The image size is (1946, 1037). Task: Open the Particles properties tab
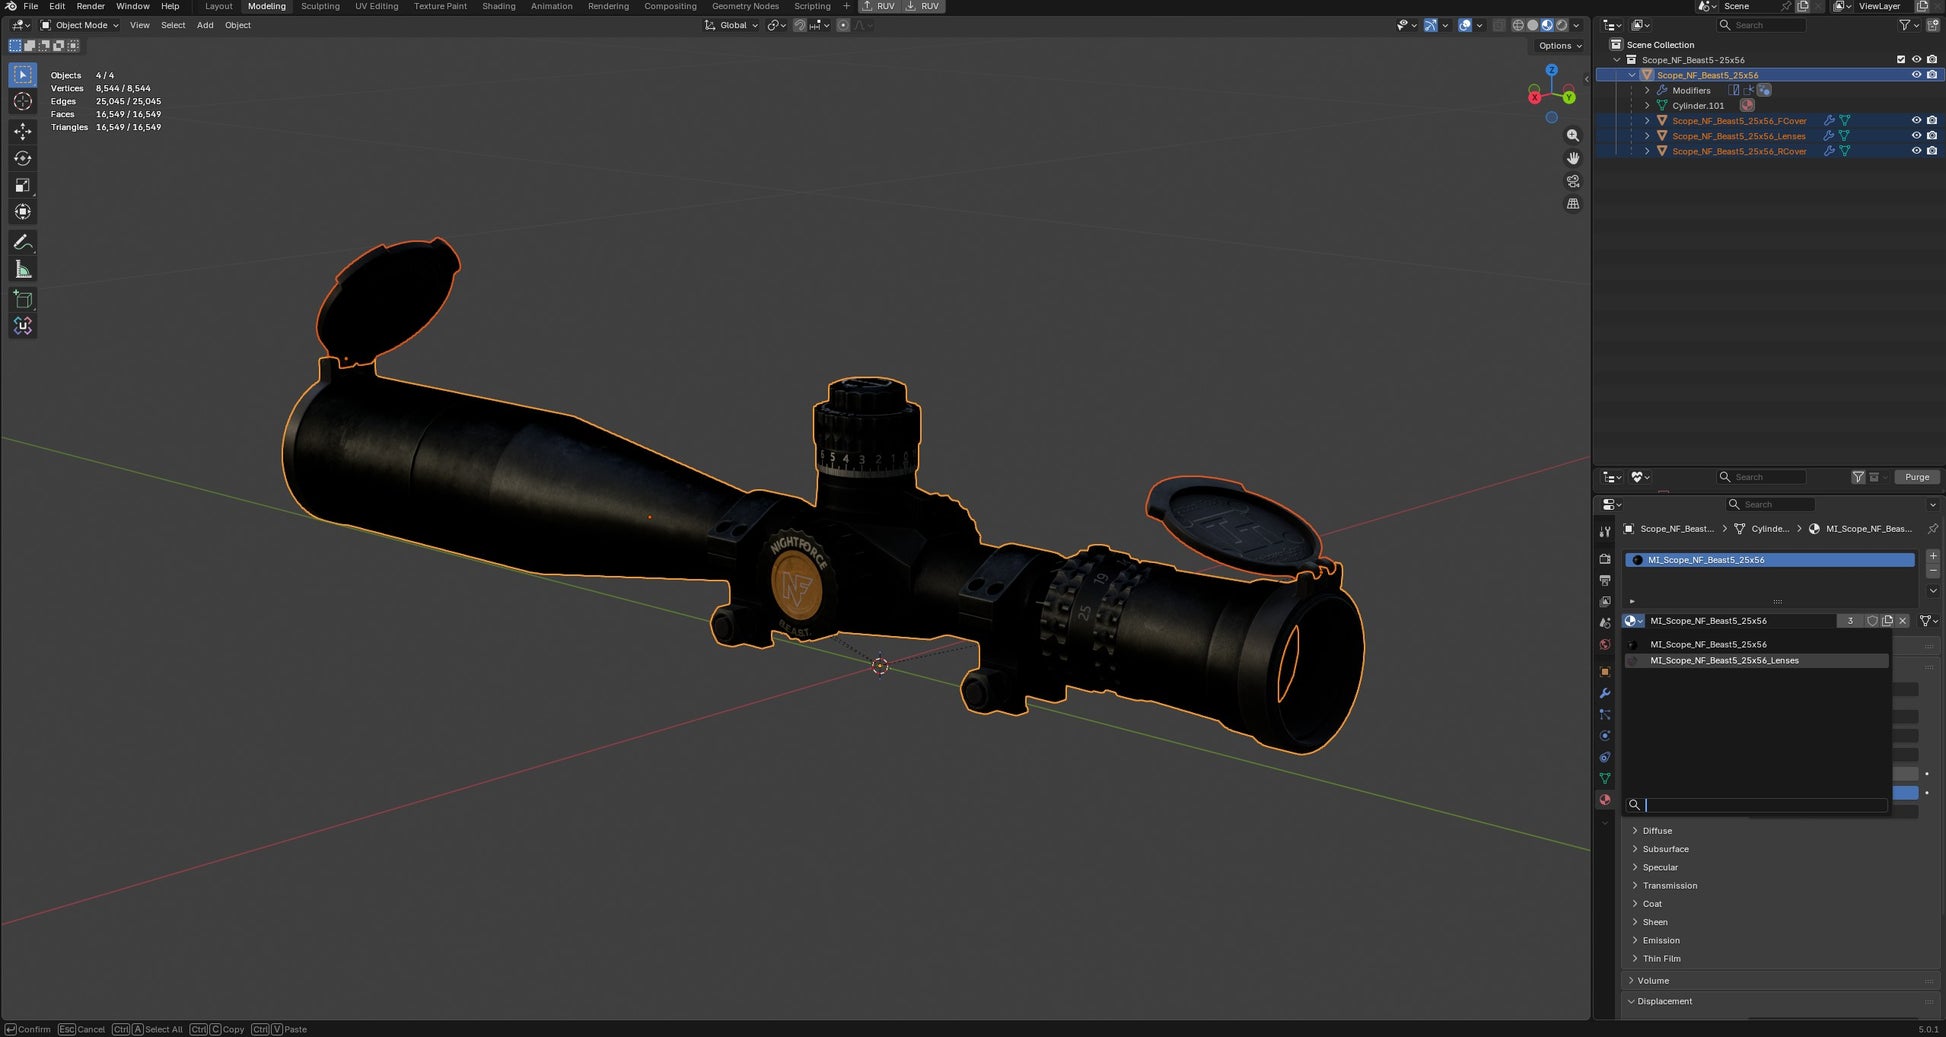pos(1605,715)
